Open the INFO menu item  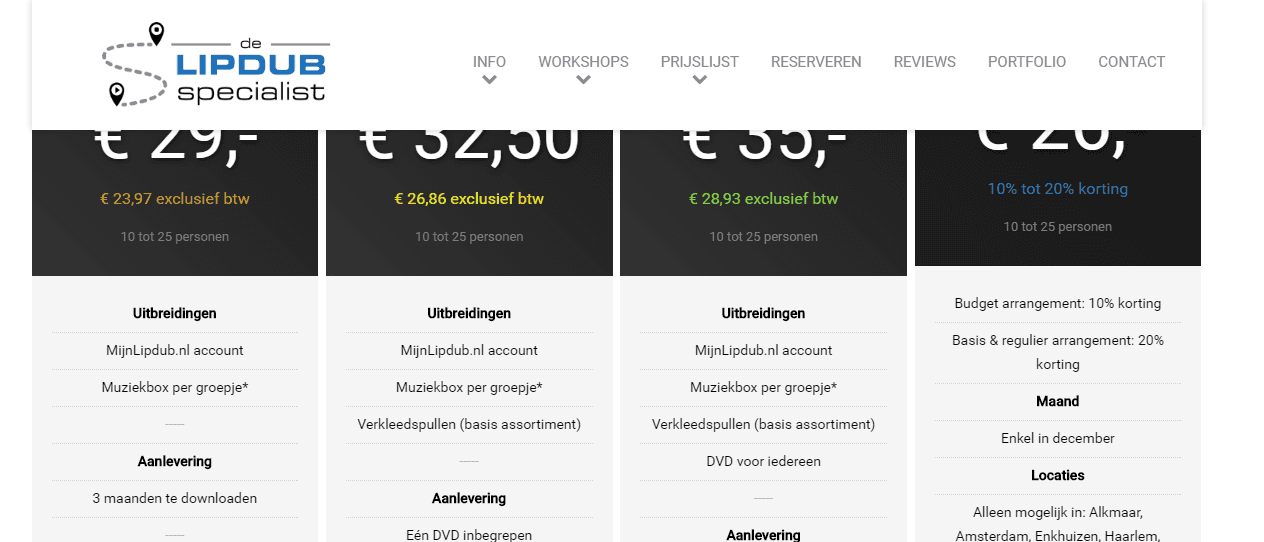[x=489, y=62]
